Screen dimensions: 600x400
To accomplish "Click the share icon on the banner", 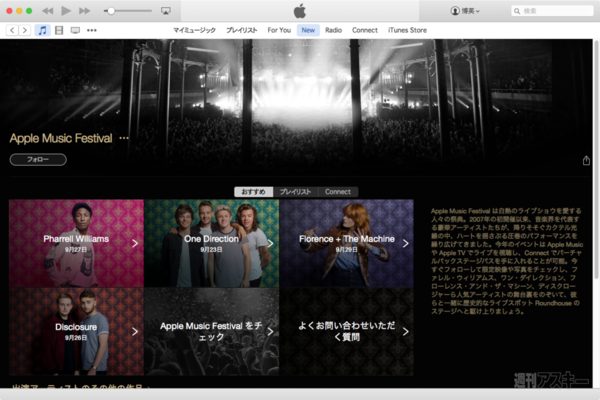I will pos(586,160).
